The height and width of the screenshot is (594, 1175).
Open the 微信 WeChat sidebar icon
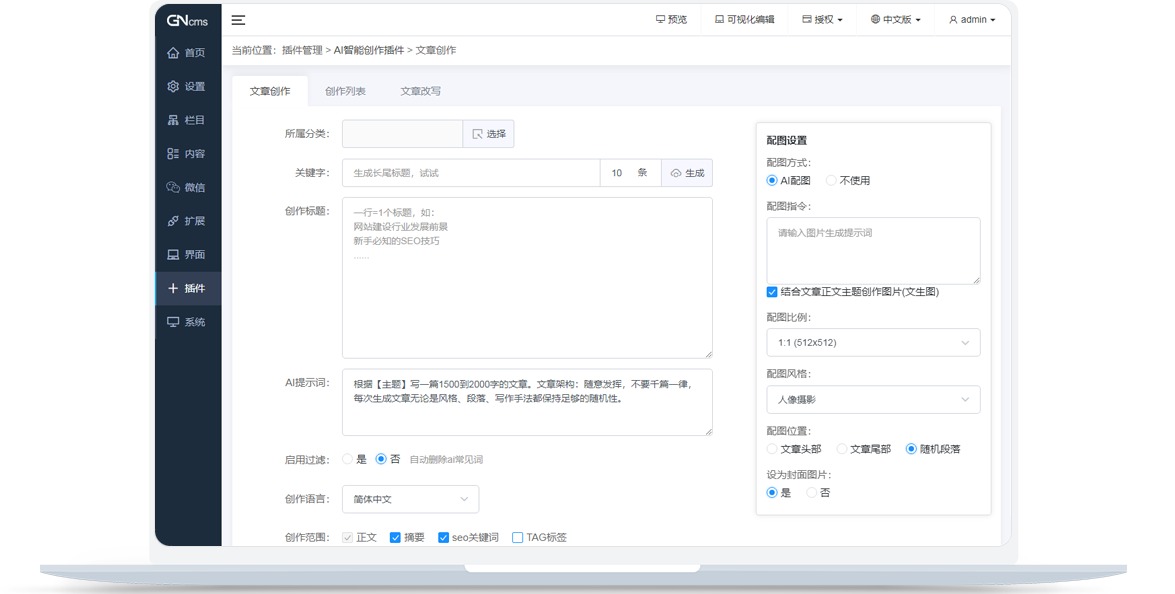(173, 188)
